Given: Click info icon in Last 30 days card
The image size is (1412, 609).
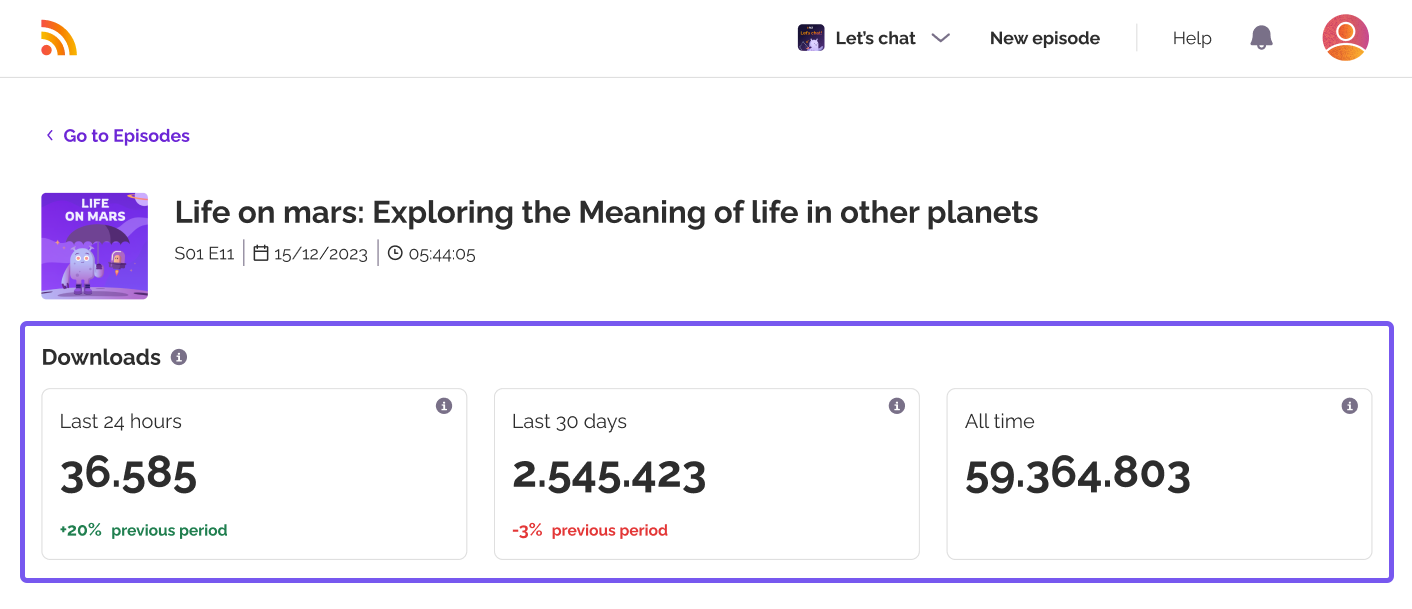Looking at the screenshot, I should point(897,406).
